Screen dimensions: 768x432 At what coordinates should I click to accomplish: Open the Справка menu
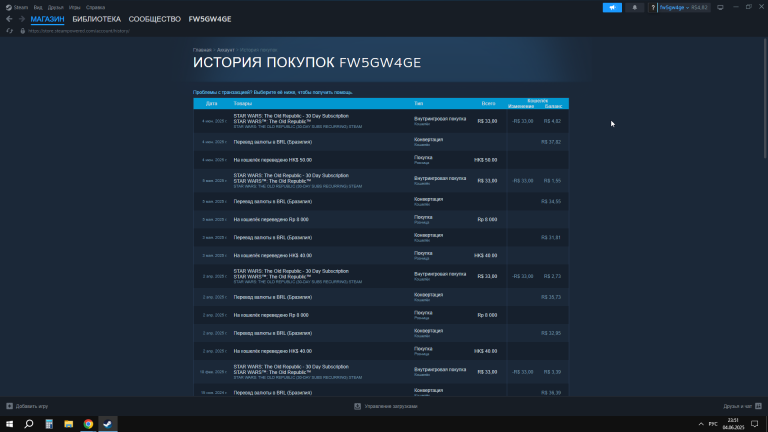[95, 7]
